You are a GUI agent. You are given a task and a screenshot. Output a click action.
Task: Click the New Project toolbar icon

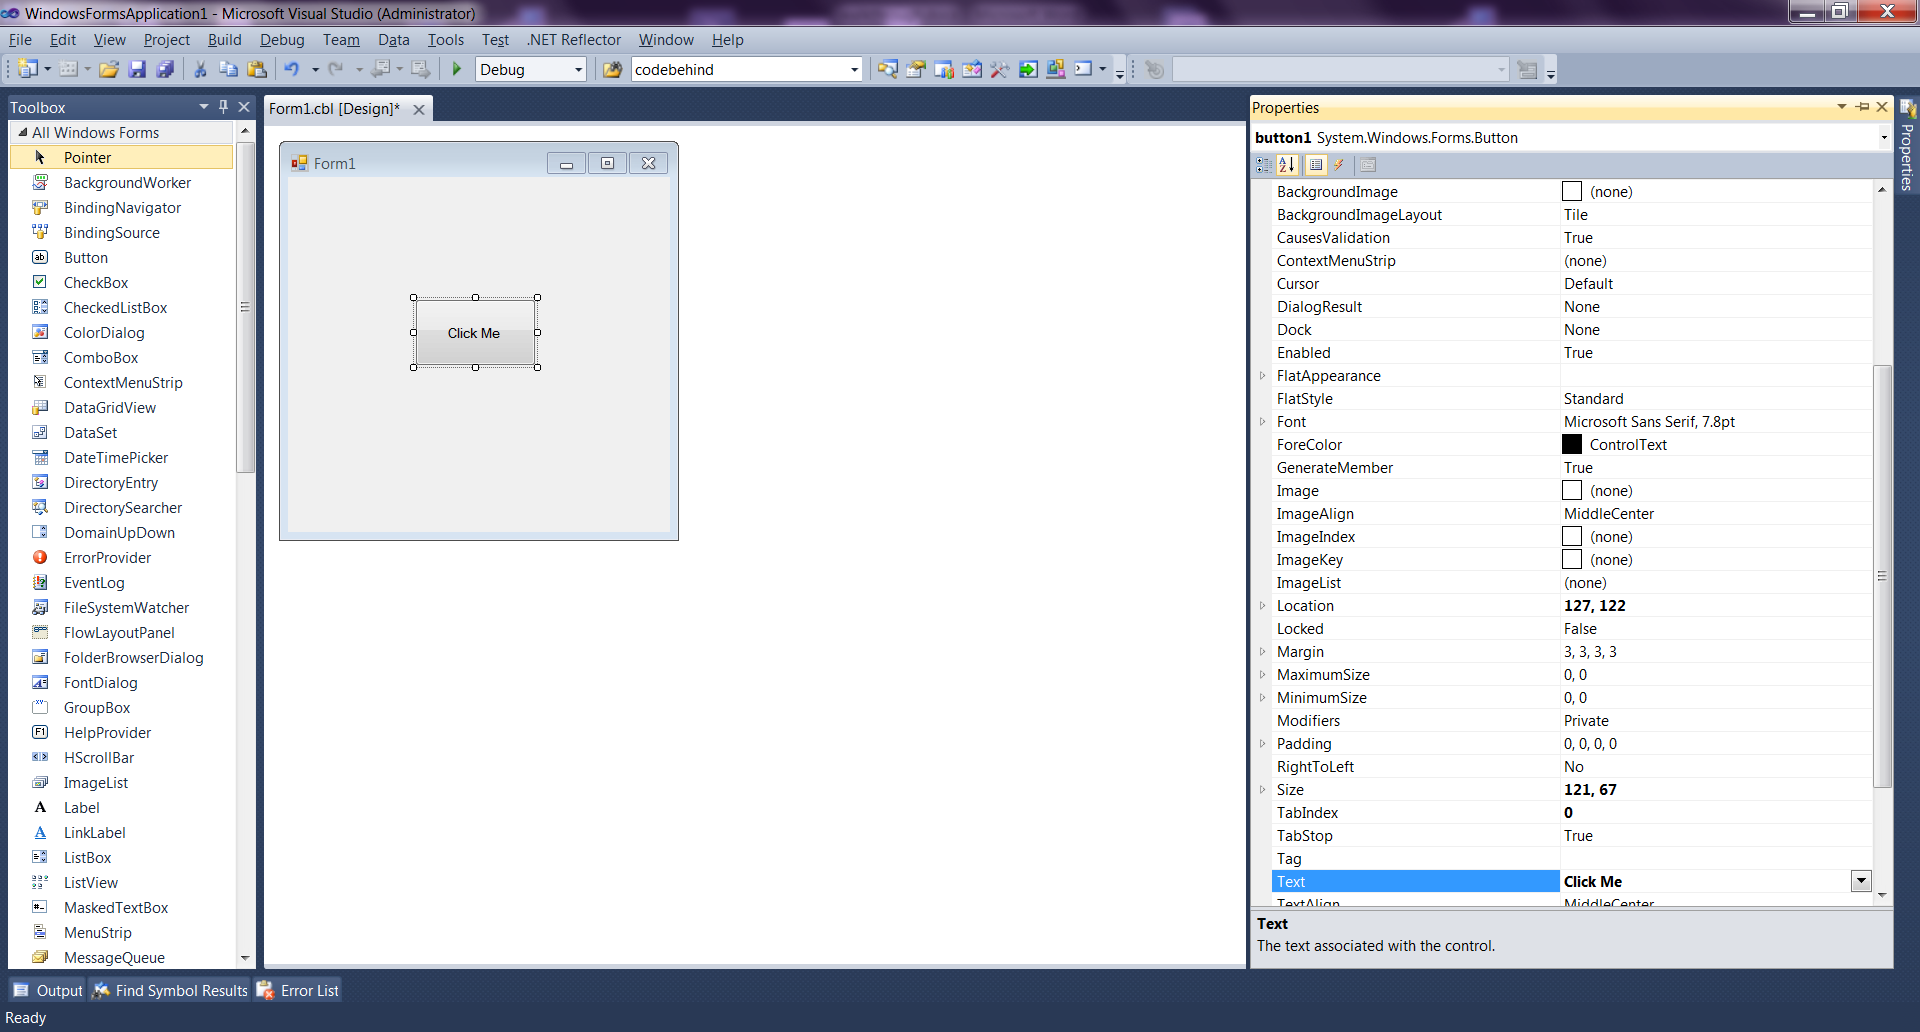coord(27,69)
